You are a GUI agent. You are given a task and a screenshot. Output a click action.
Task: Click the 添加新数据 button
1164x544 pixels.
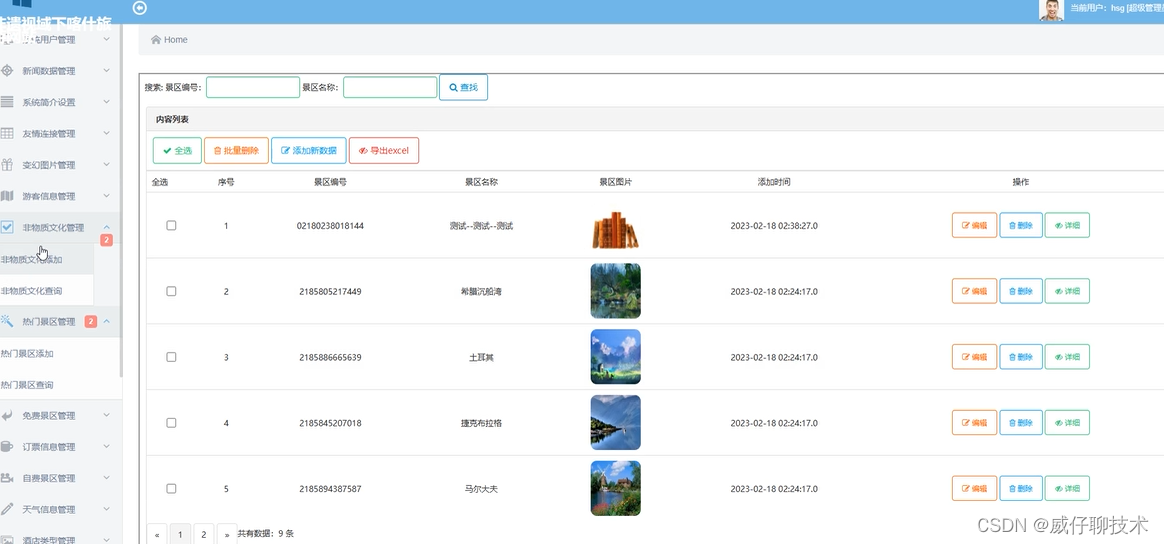click(309, 151)
